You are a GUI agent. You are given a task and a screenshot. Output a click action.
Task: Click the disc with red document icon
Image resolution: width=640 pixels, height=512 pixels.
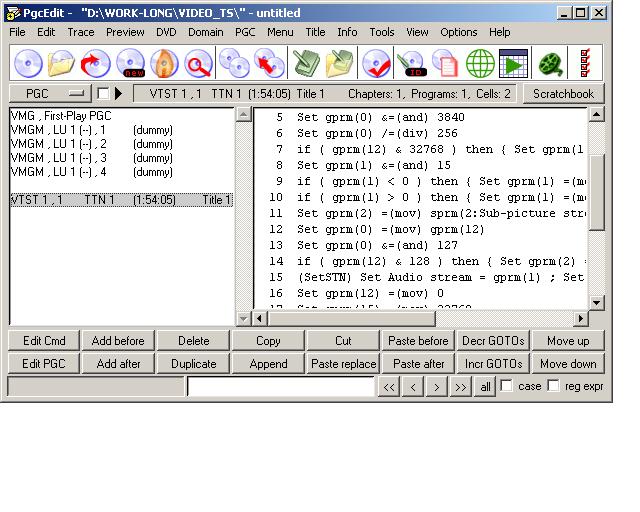[445, 63]
